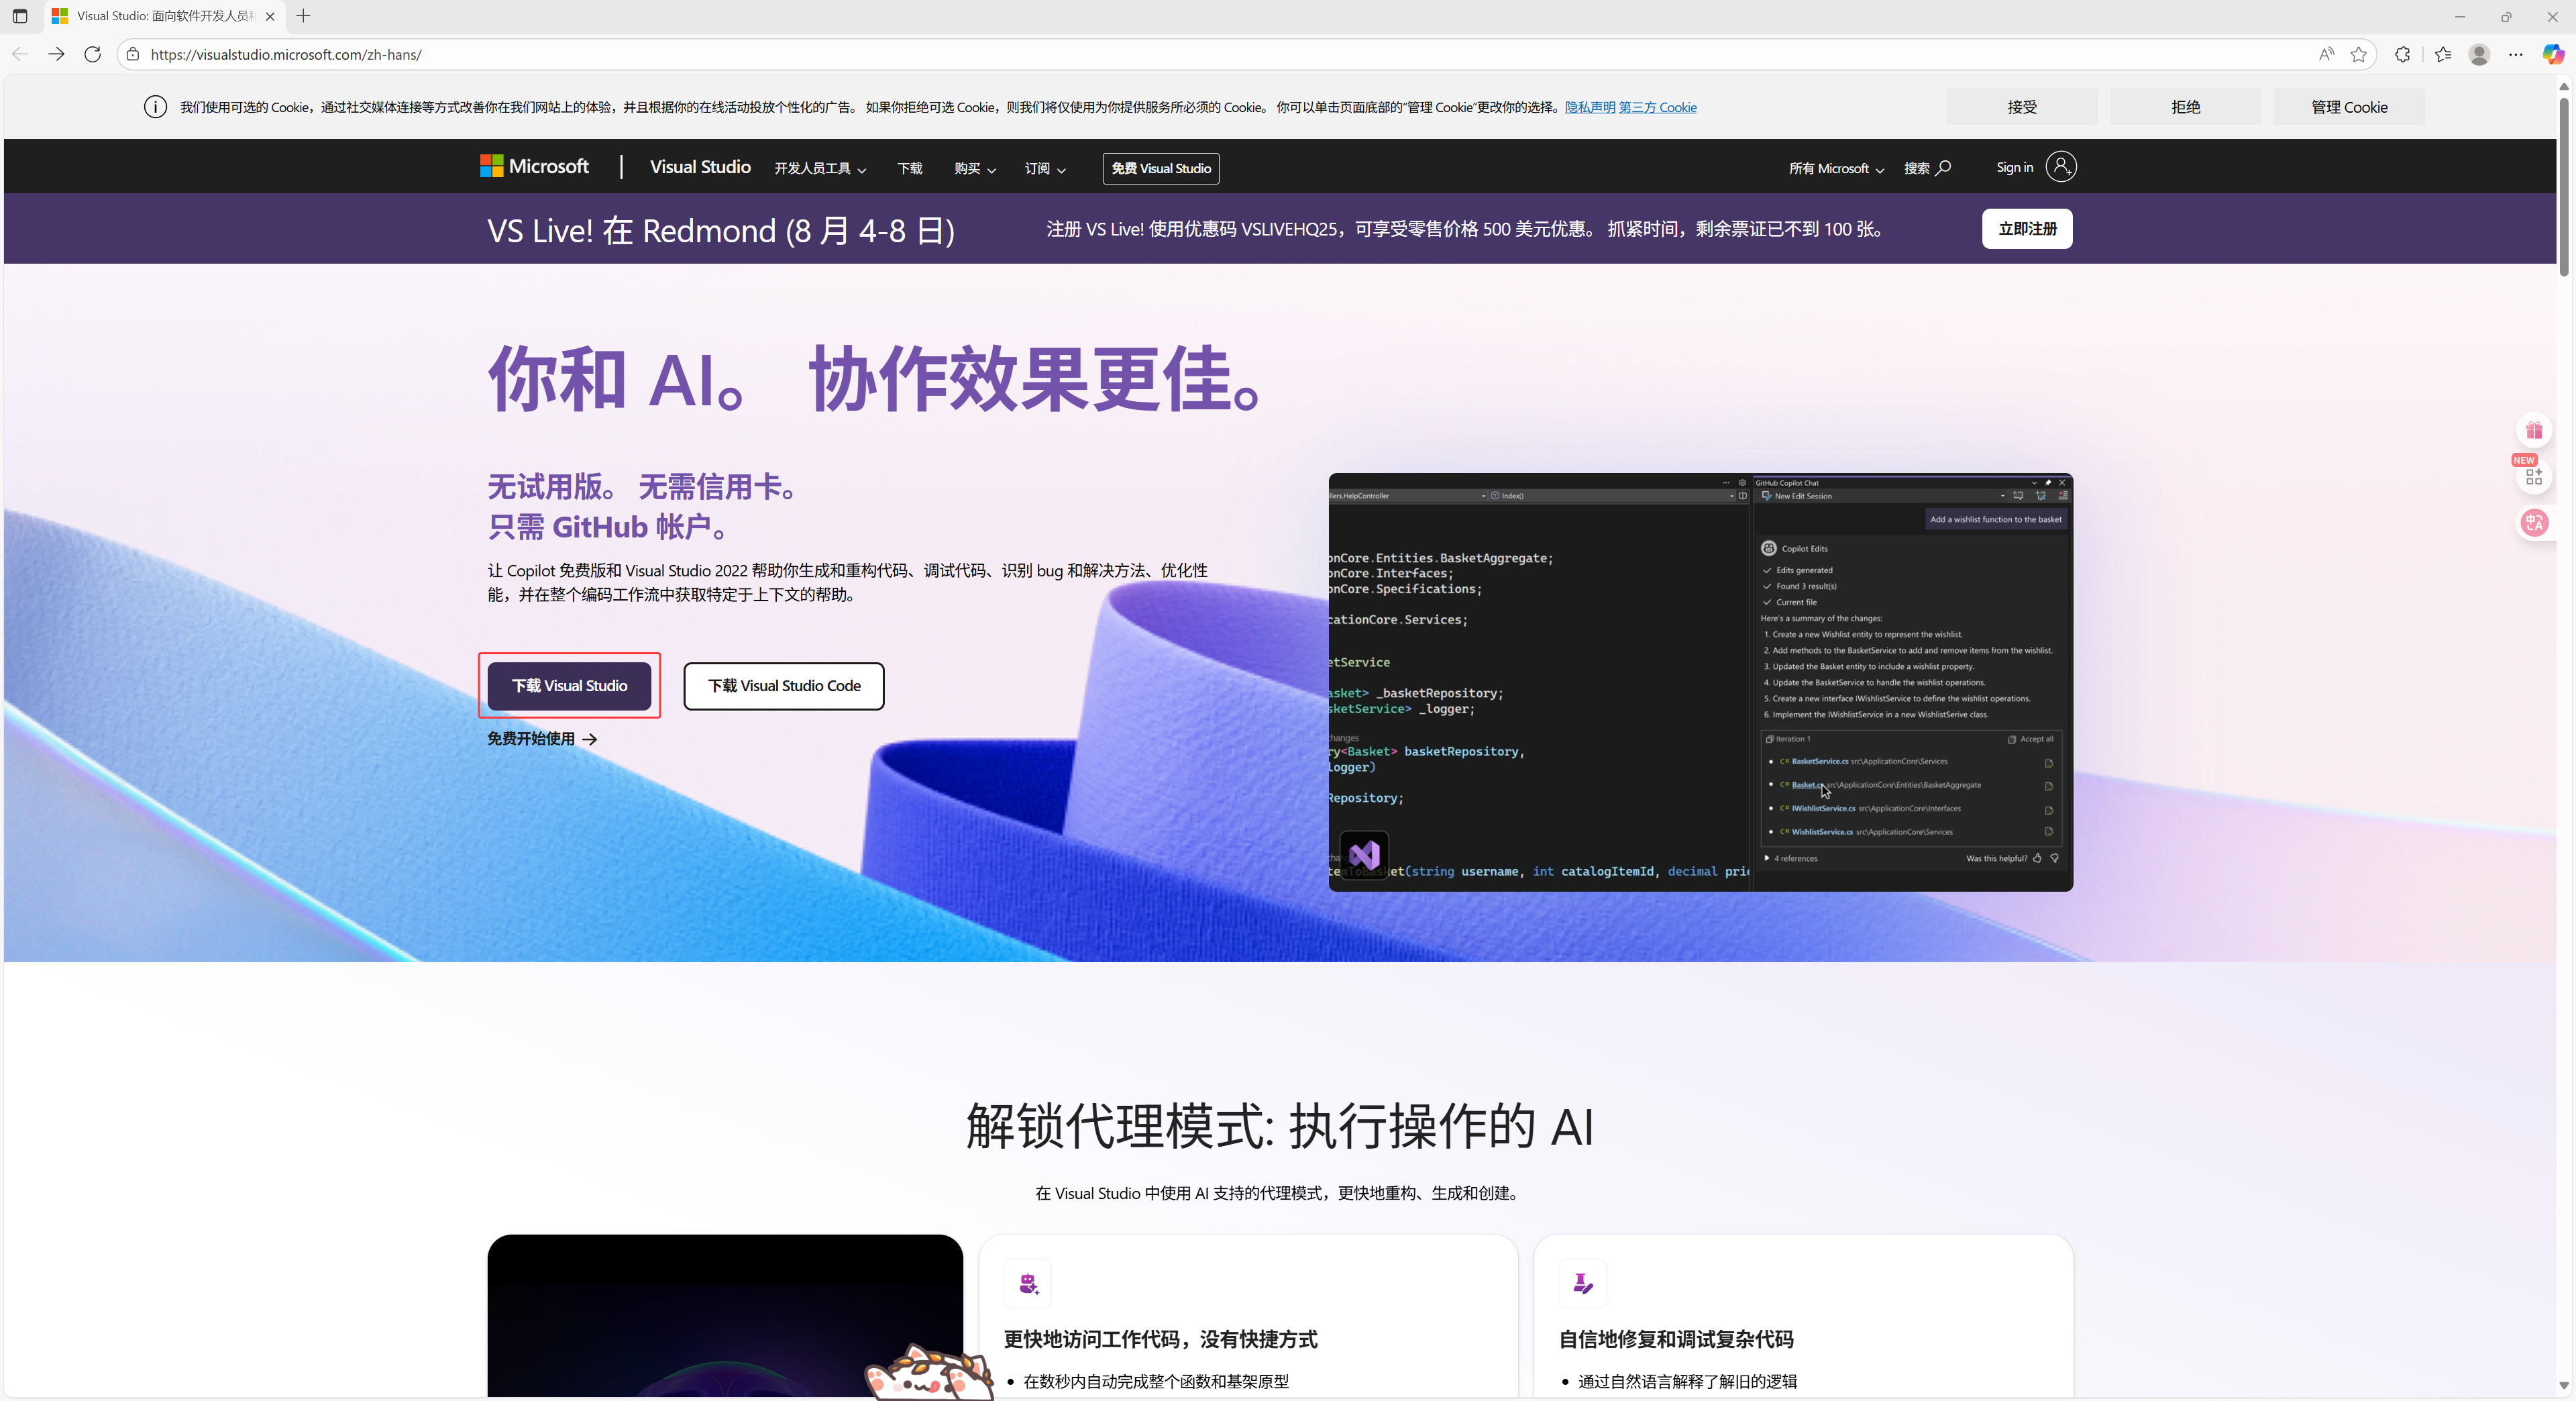Activate Read aloud icon in address bar

(x=2327, y=54)
